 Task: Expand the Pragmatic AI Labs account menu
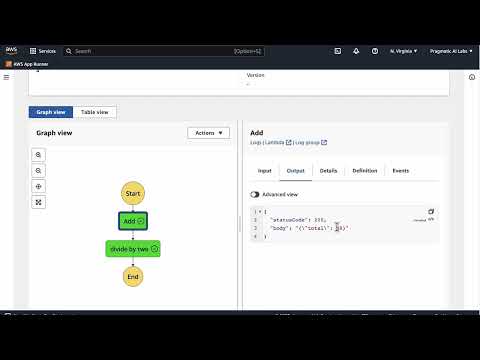[x=451, y=51]
